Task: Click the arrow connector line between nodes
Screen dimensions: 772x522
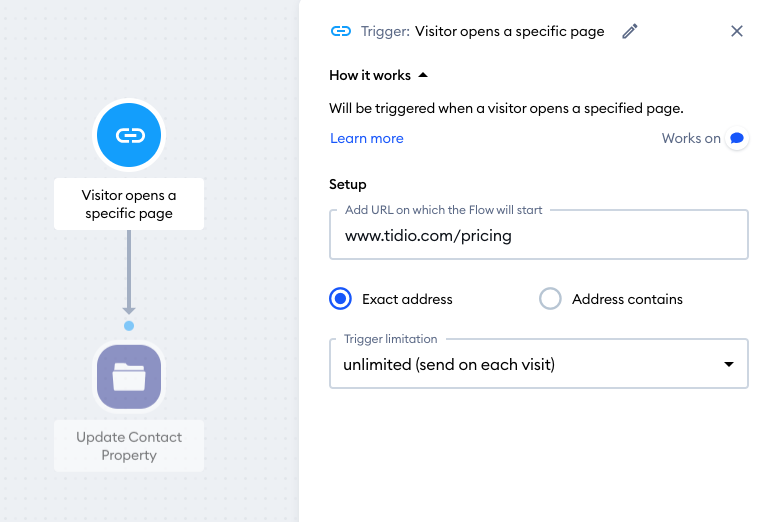Action: (129, 270)
